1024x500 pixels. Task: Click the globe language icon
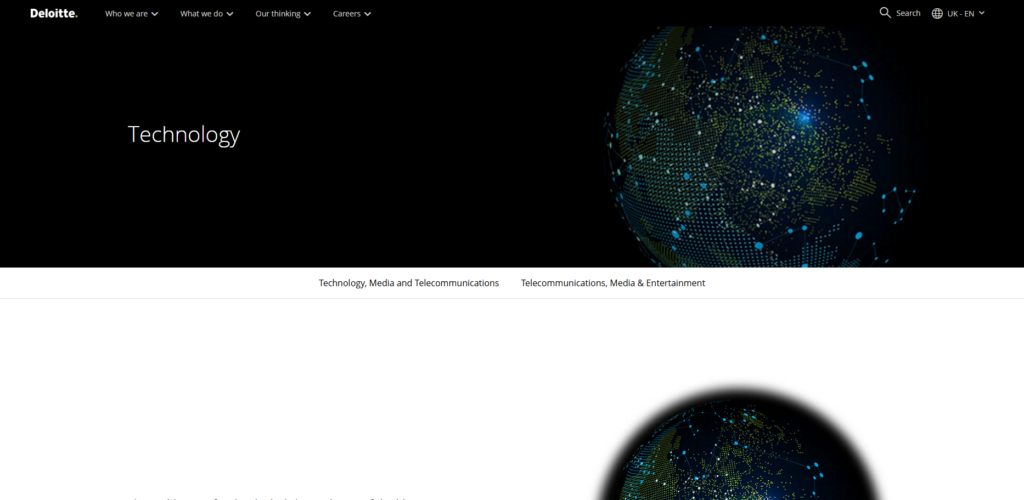pyautogui.click(x=937, y=13)
